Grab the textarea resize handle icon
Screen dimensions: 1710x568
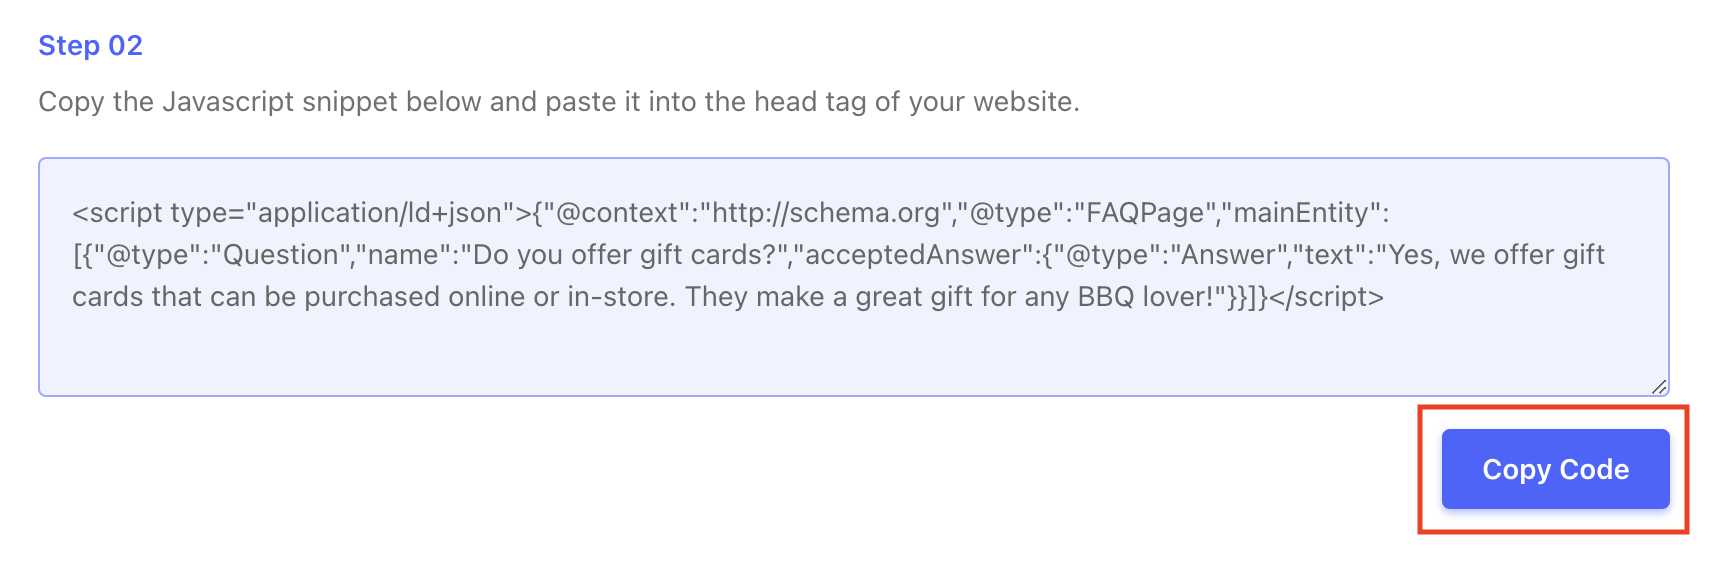coord(1659,387)
